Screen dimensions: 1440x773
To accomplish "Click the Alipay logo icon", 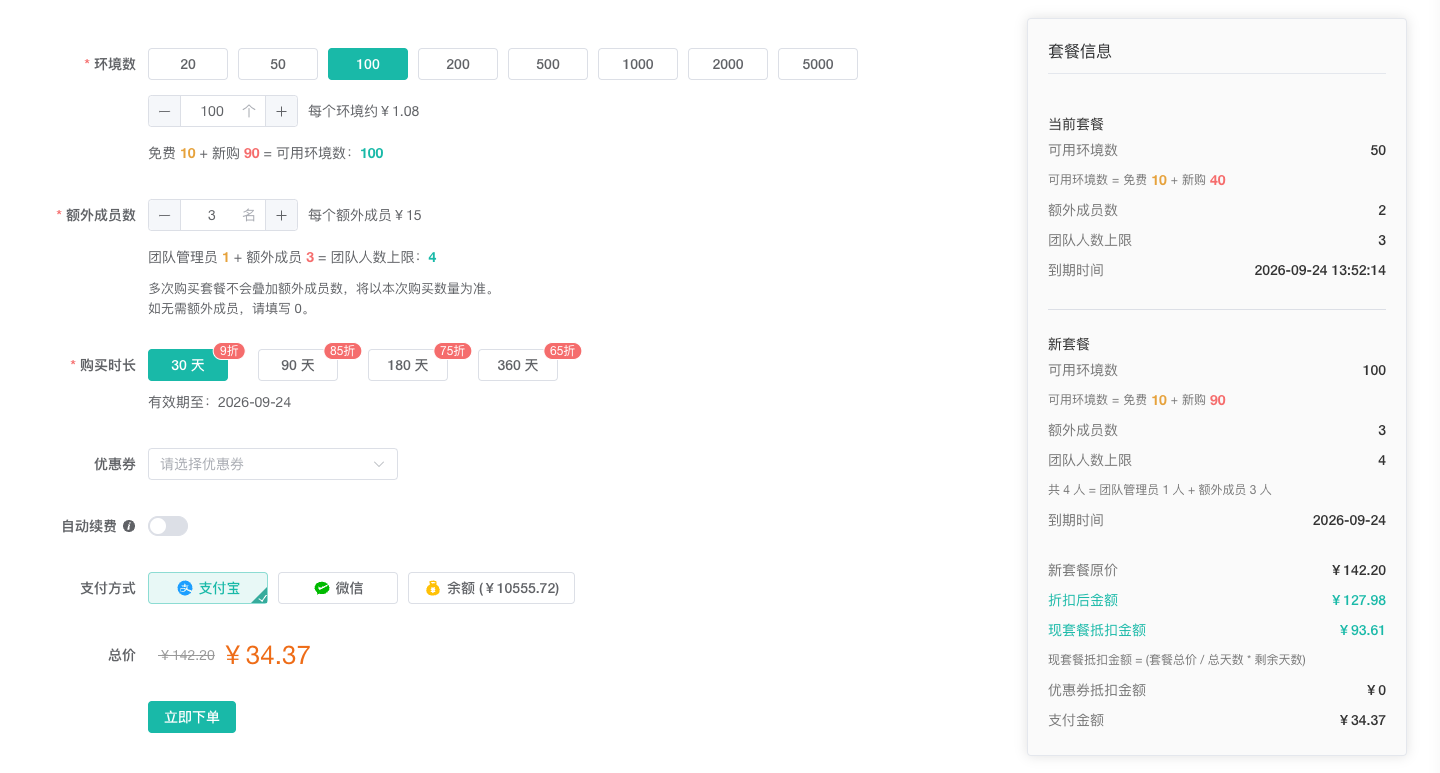I will (x=185, y=588).
